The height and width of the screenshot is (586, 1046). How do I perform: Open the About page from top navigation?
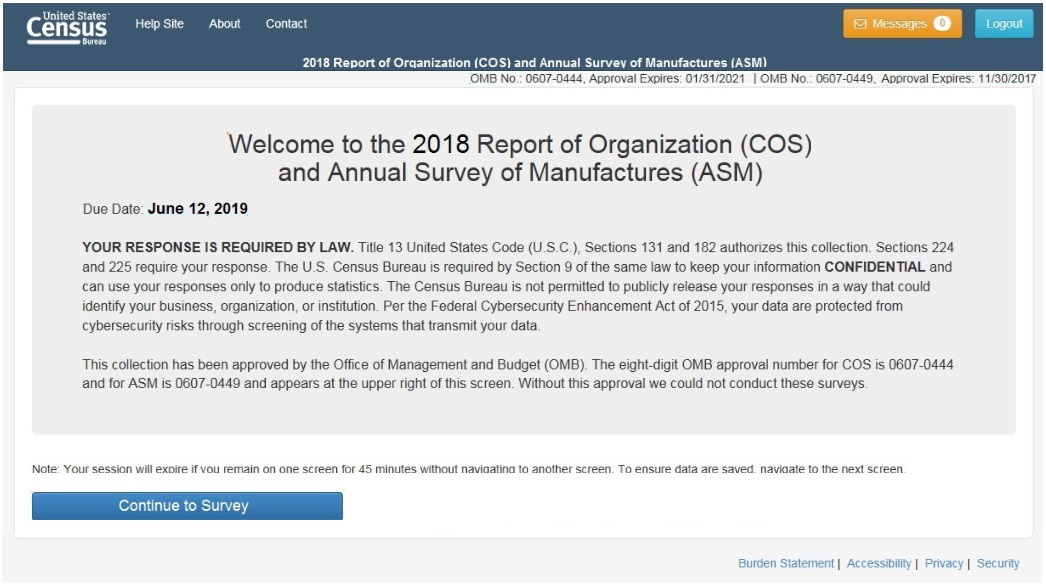(224, 24)
